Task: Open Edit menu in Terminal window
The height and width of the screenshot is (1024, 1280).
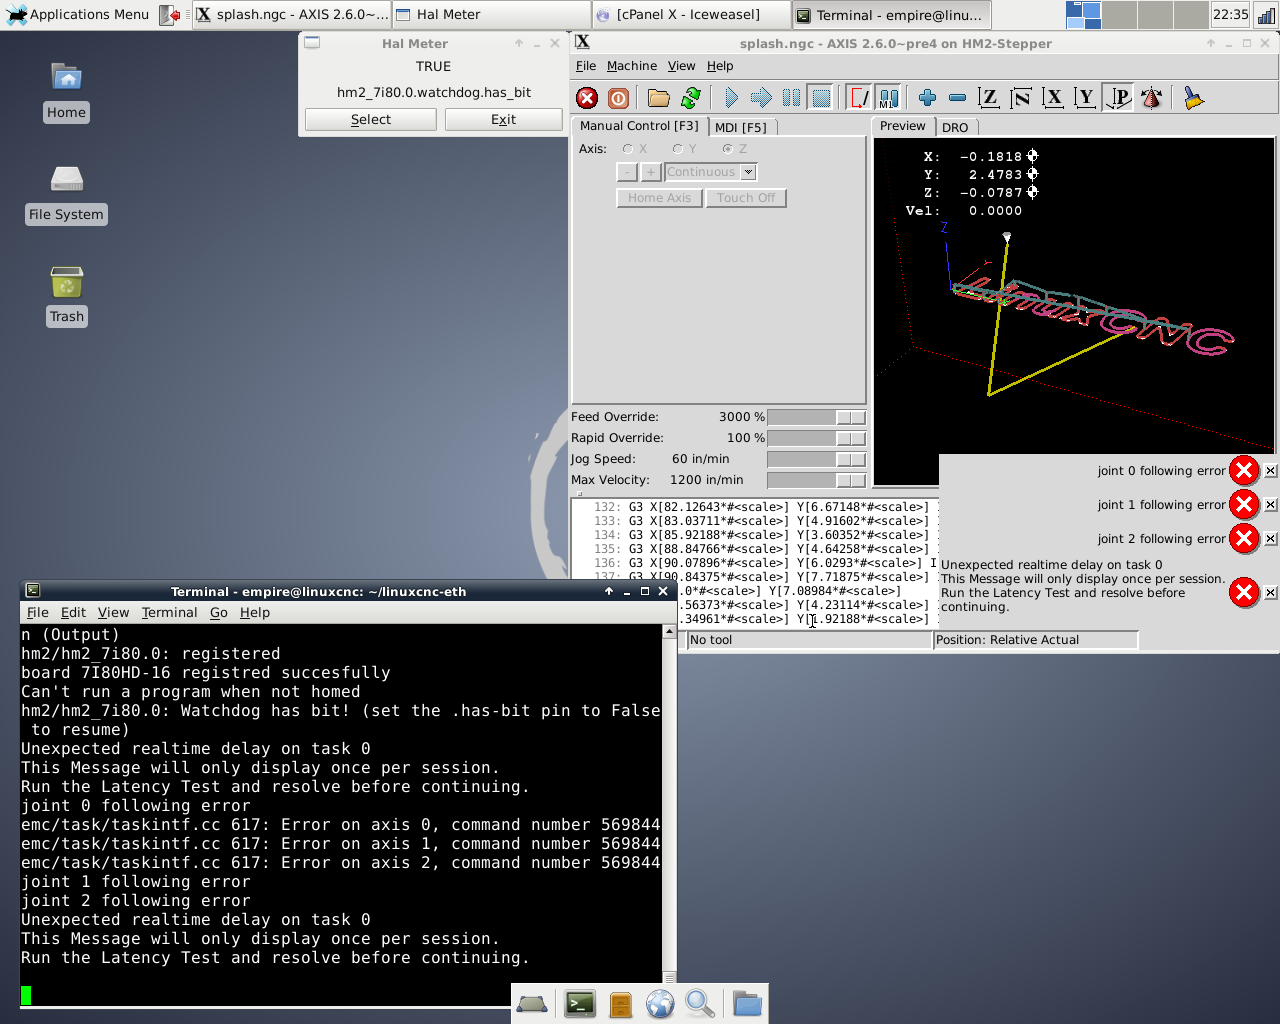Action: coord(73,612)
